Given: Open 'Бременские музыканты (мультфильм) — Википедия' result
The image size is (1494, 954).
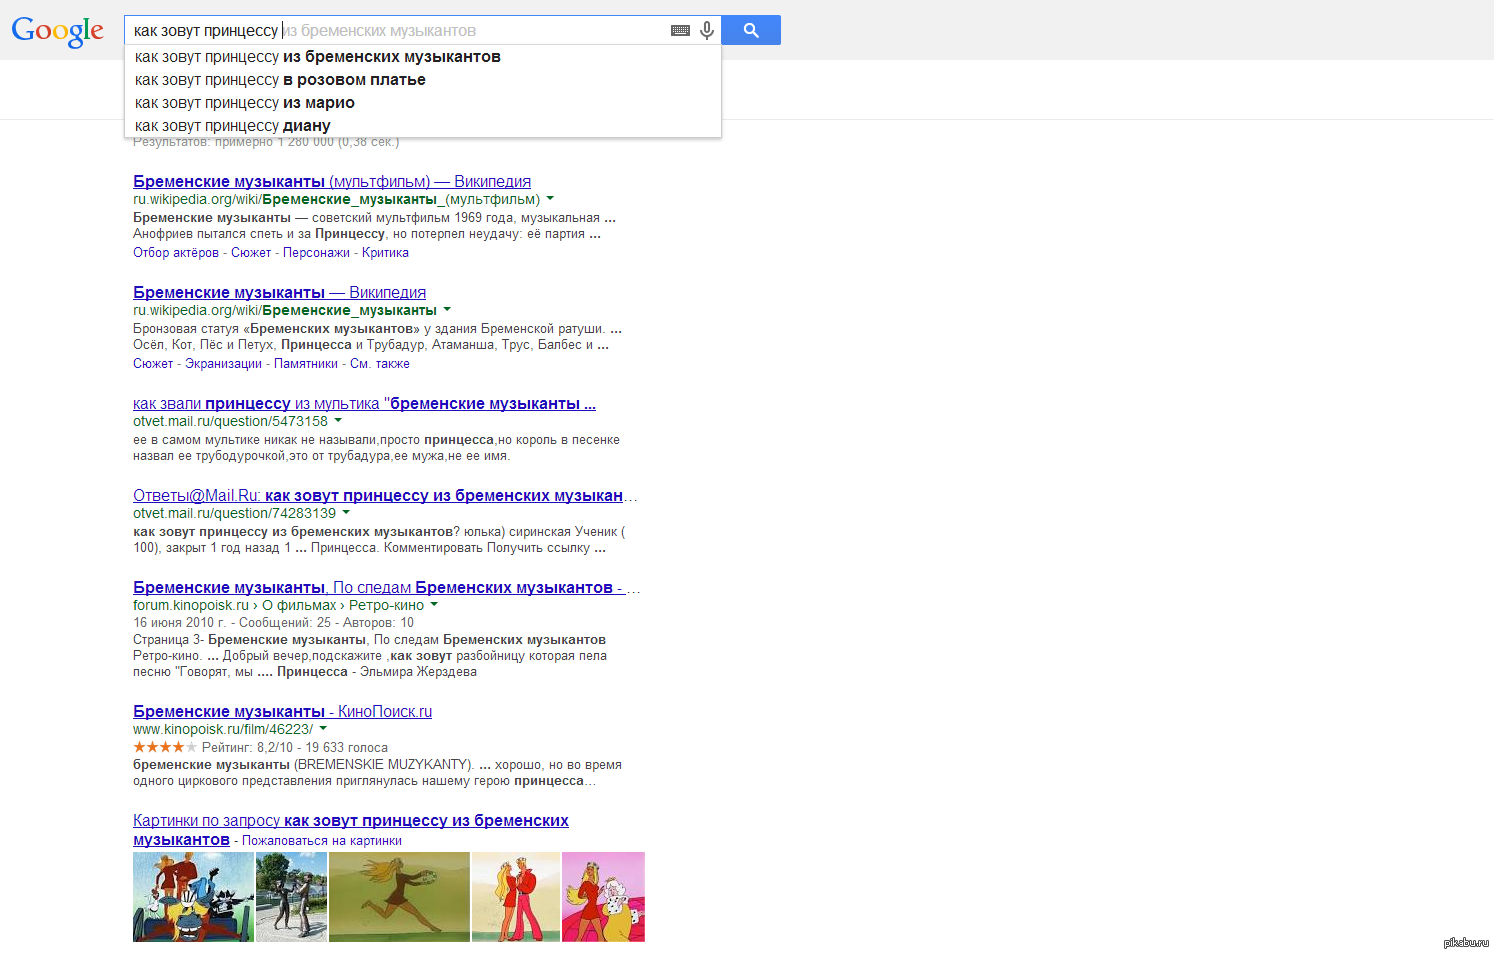Looking at the screenshot, I should 331,181.
